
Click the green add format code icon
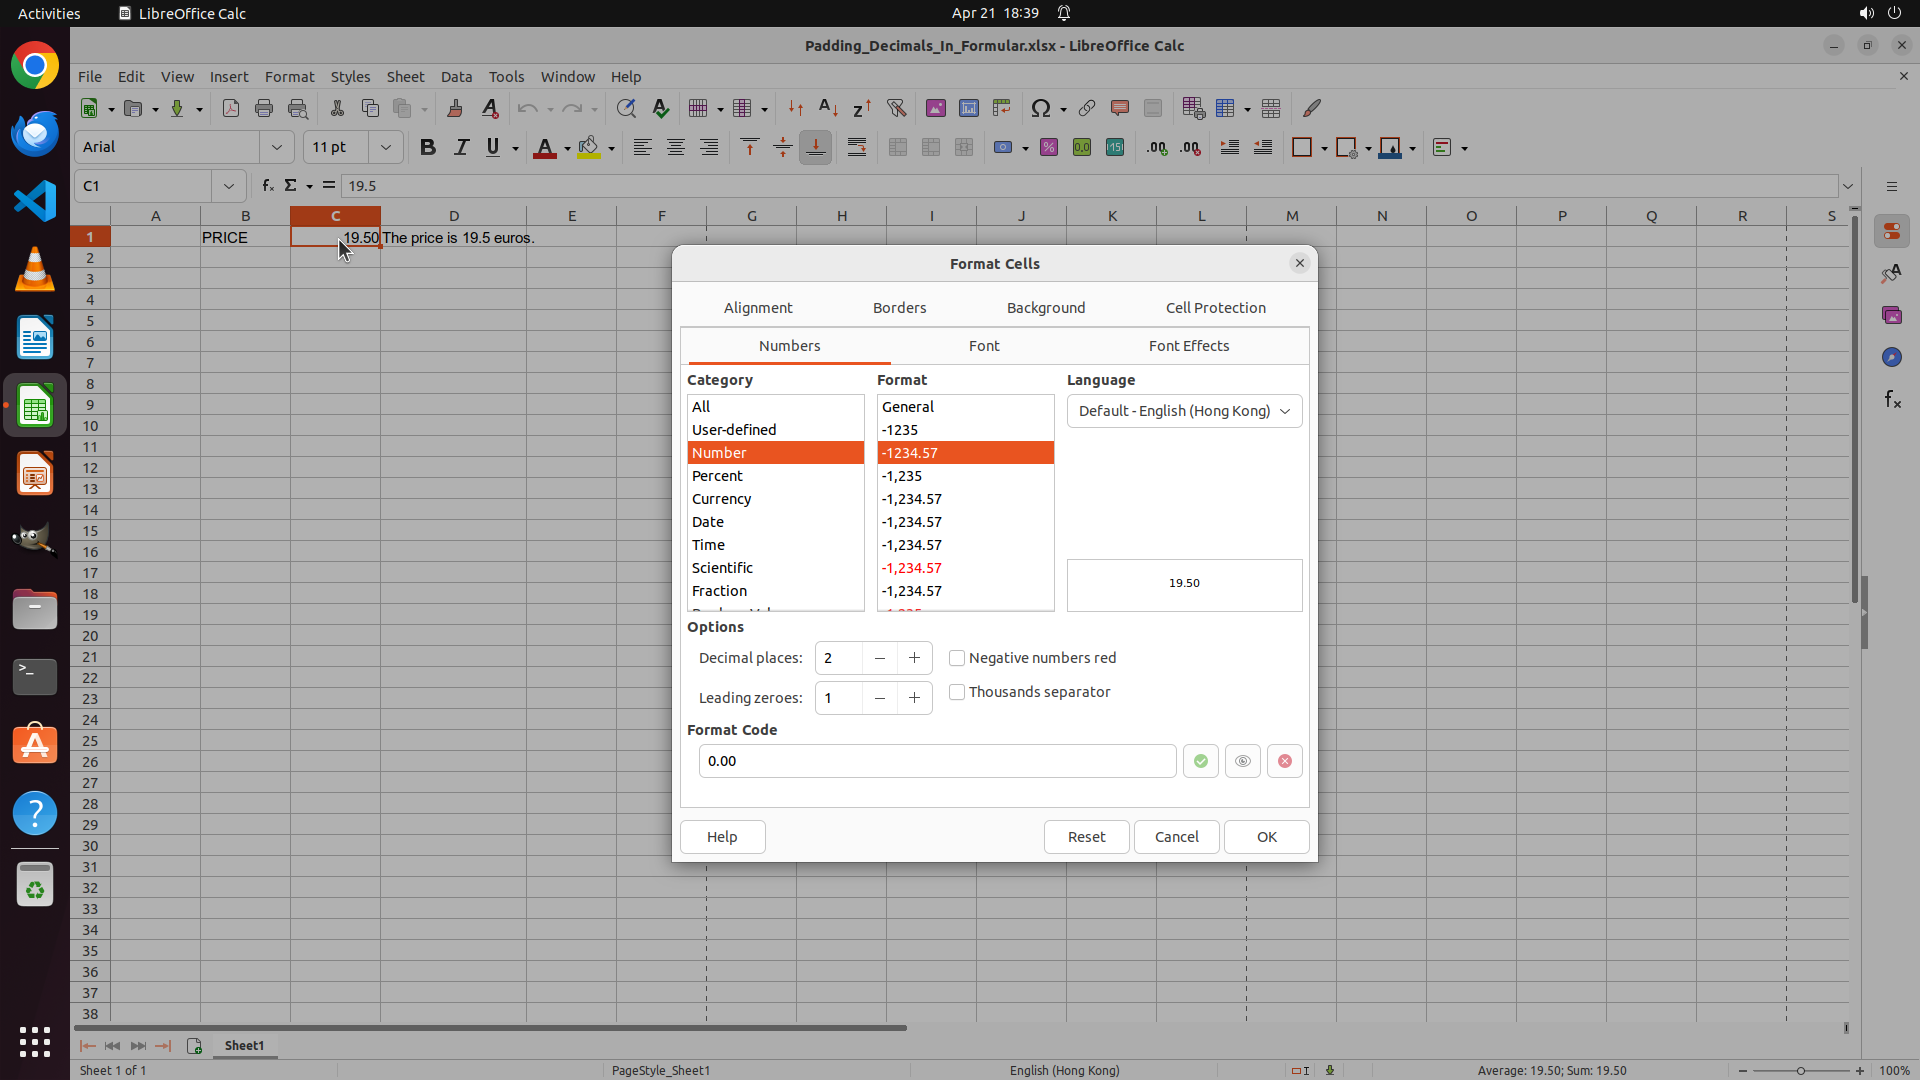1200,761
